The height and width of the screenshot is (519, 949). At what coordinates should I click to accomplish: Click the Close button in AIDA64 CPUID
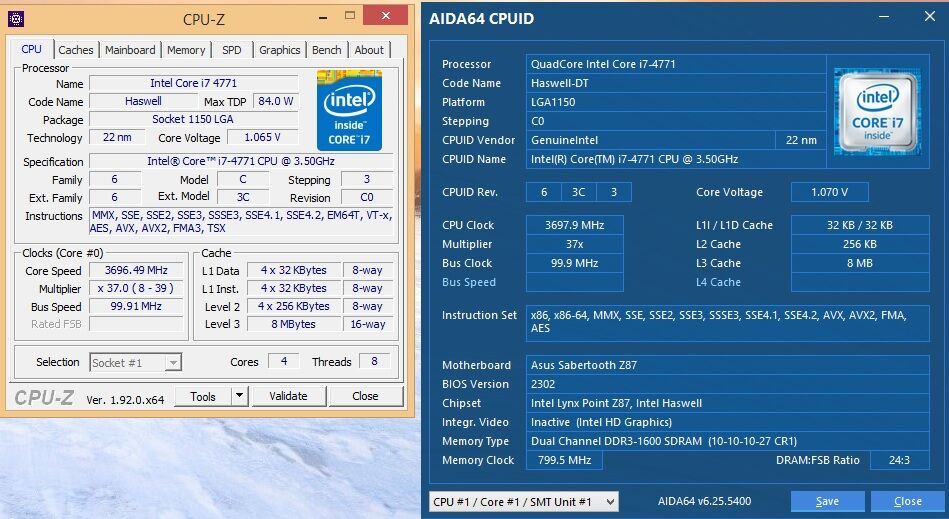click(908, 501)
